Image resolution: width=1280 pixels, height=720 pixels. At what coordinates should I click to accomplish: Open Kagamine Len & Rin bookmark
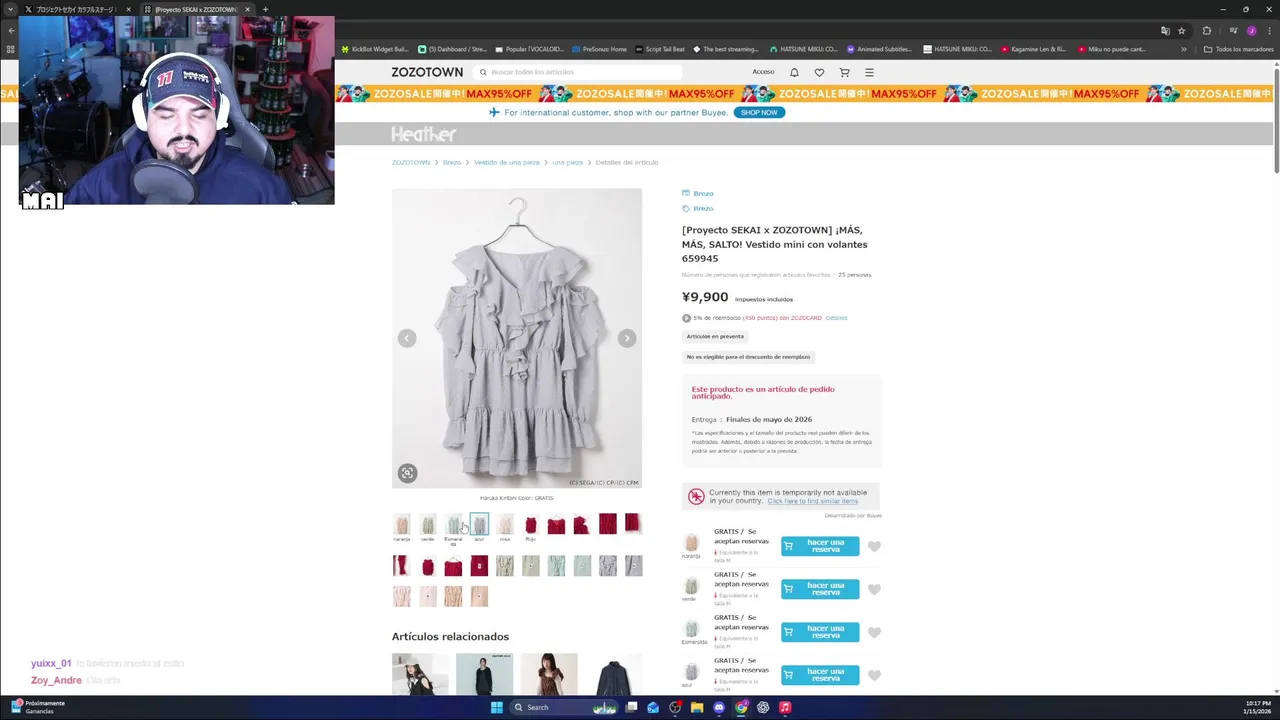[x=1033, y=49]
